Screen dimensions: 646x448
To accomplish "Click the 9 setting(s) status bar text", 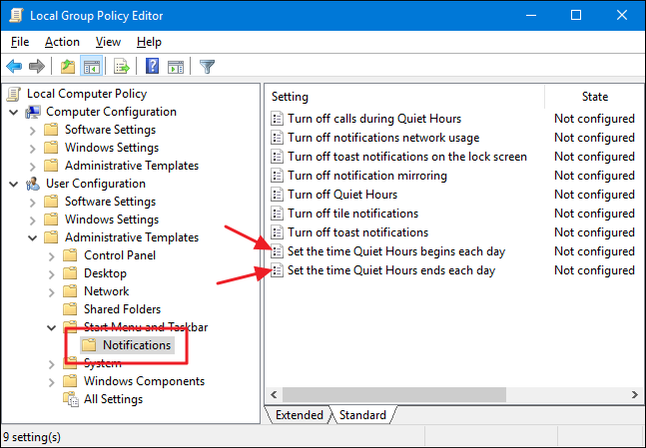I will [32, 436].
